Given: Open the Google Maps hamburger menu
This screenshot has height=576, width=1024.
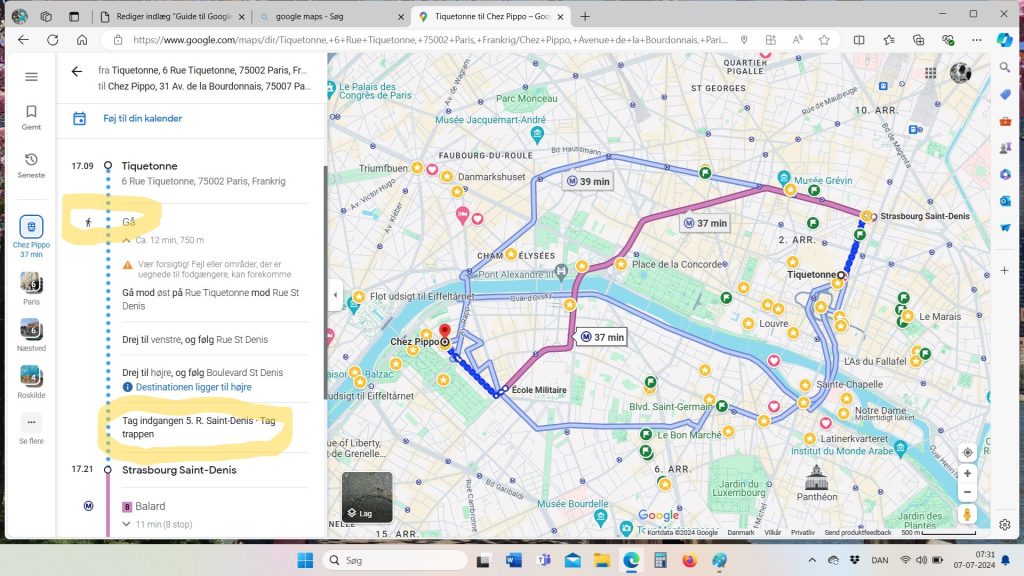Looking at the screenshot, I should pyautogui.click(x=31, y=77).
